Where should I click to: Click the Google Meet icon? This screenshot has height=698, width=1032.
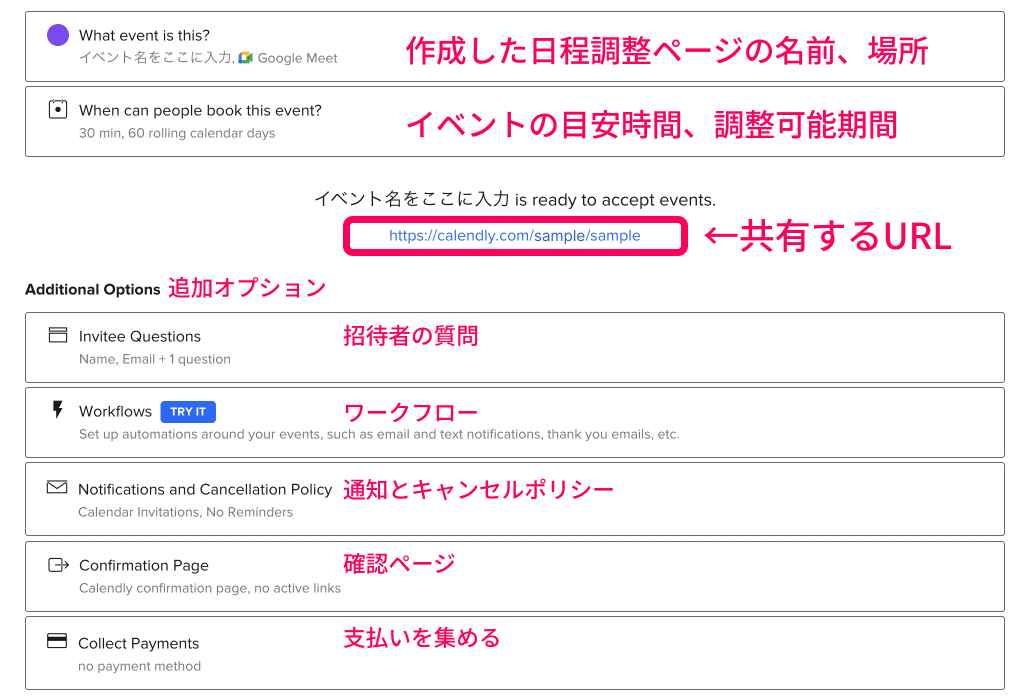pos(245,58)
